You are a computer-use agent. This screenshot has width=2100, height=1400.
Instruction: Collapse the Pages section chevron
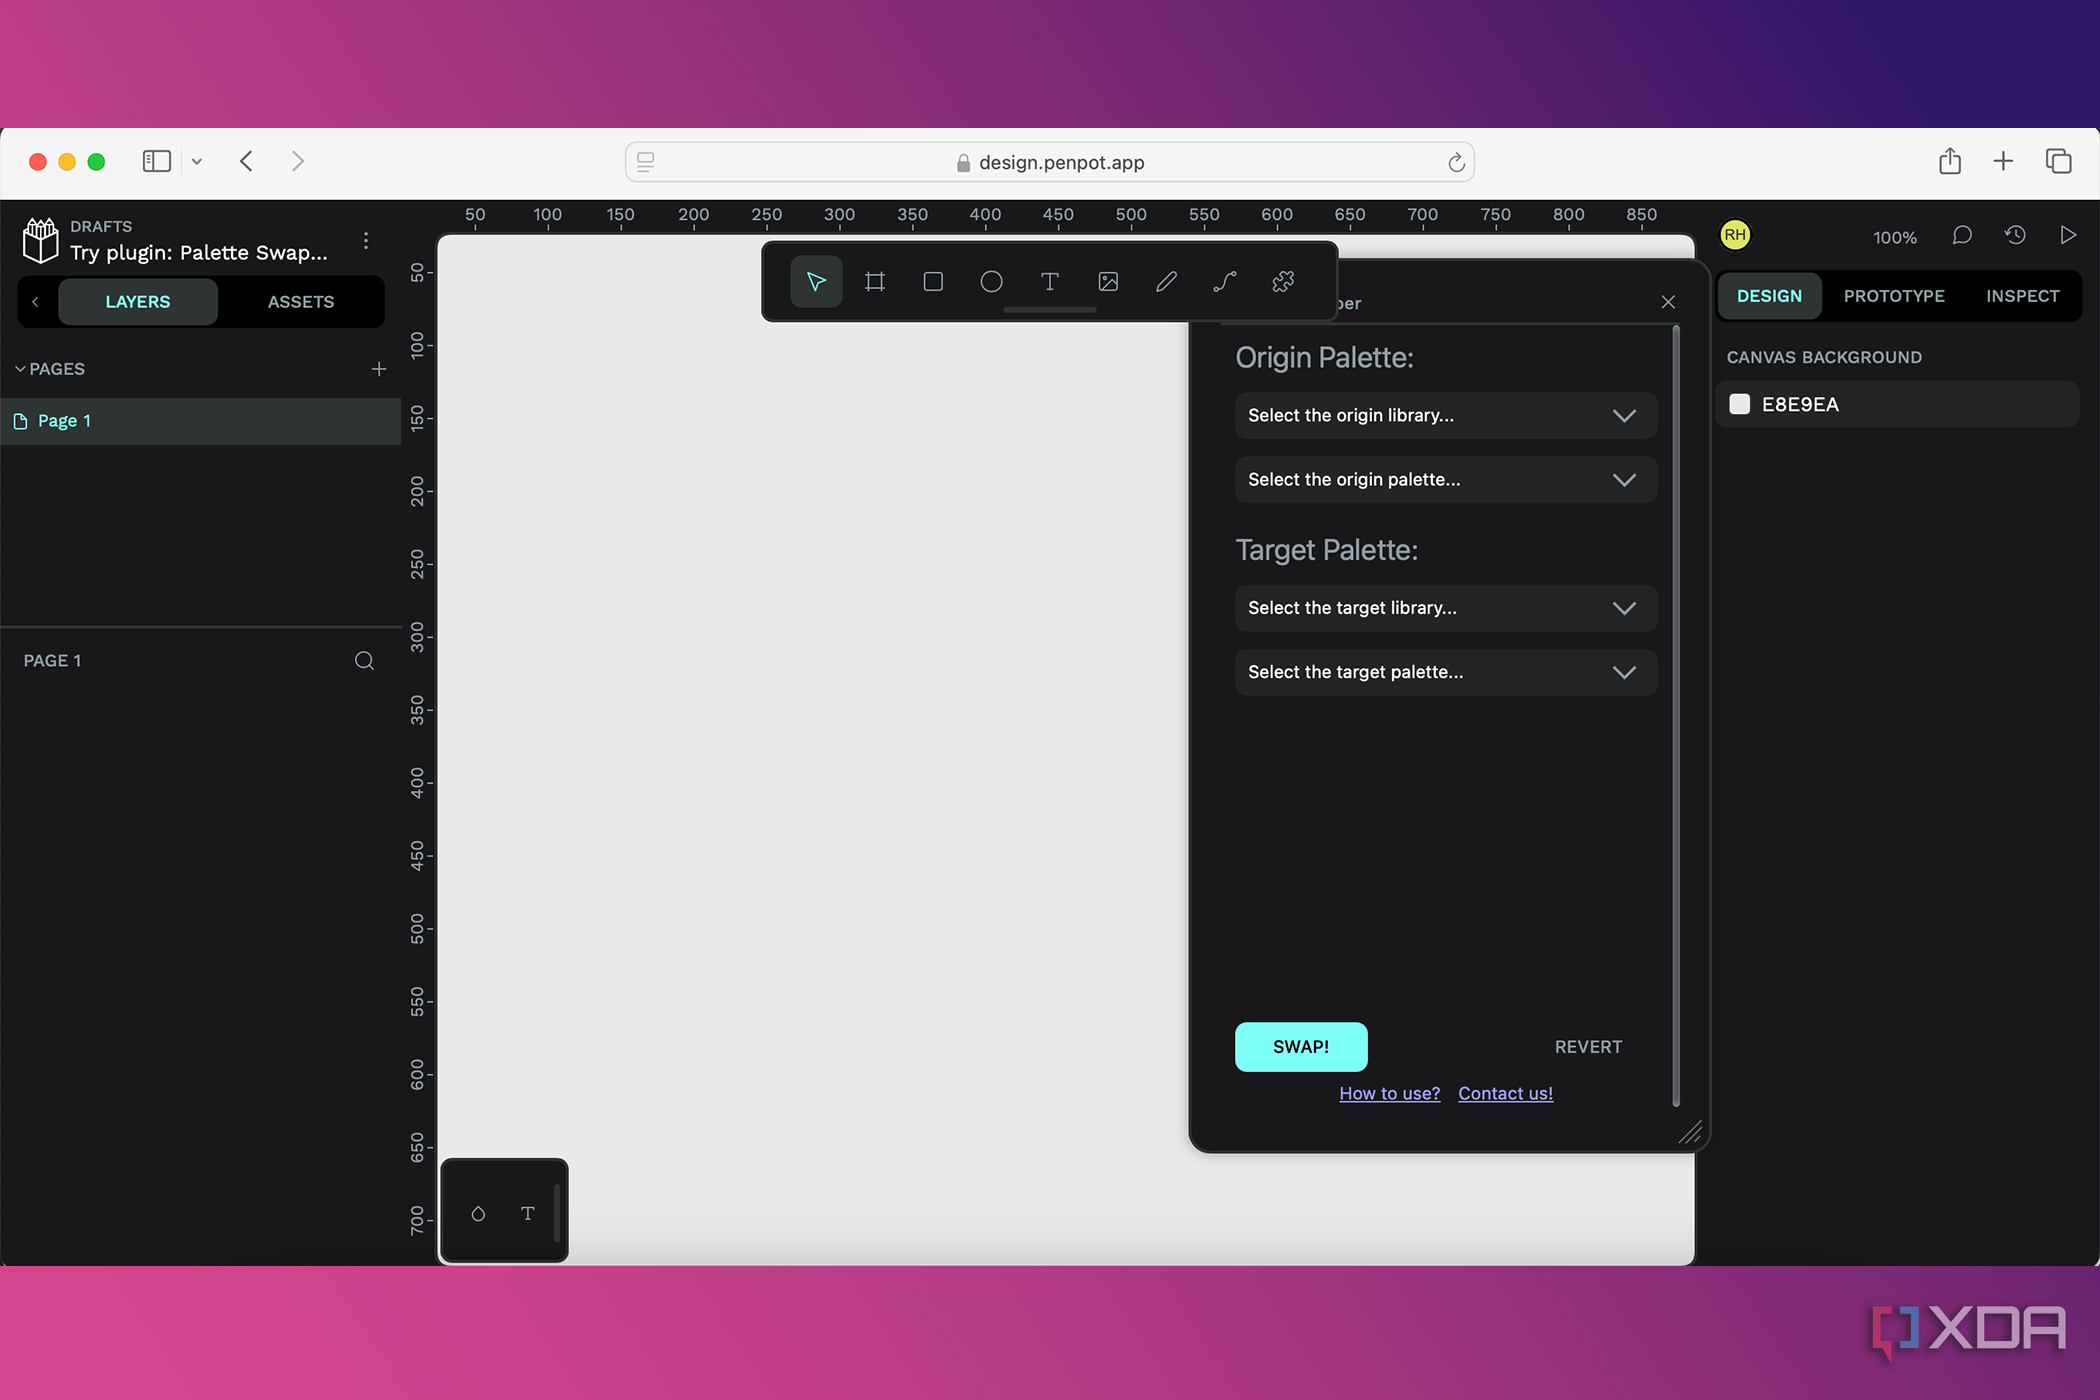[20, 369]
